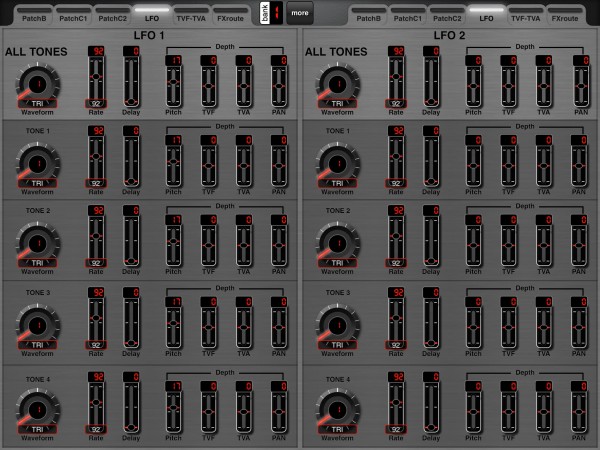Adjust LFO 1 Tone 1 Pitch depth slider
This screenshot has width=600, height=450.
coord(173,166)
